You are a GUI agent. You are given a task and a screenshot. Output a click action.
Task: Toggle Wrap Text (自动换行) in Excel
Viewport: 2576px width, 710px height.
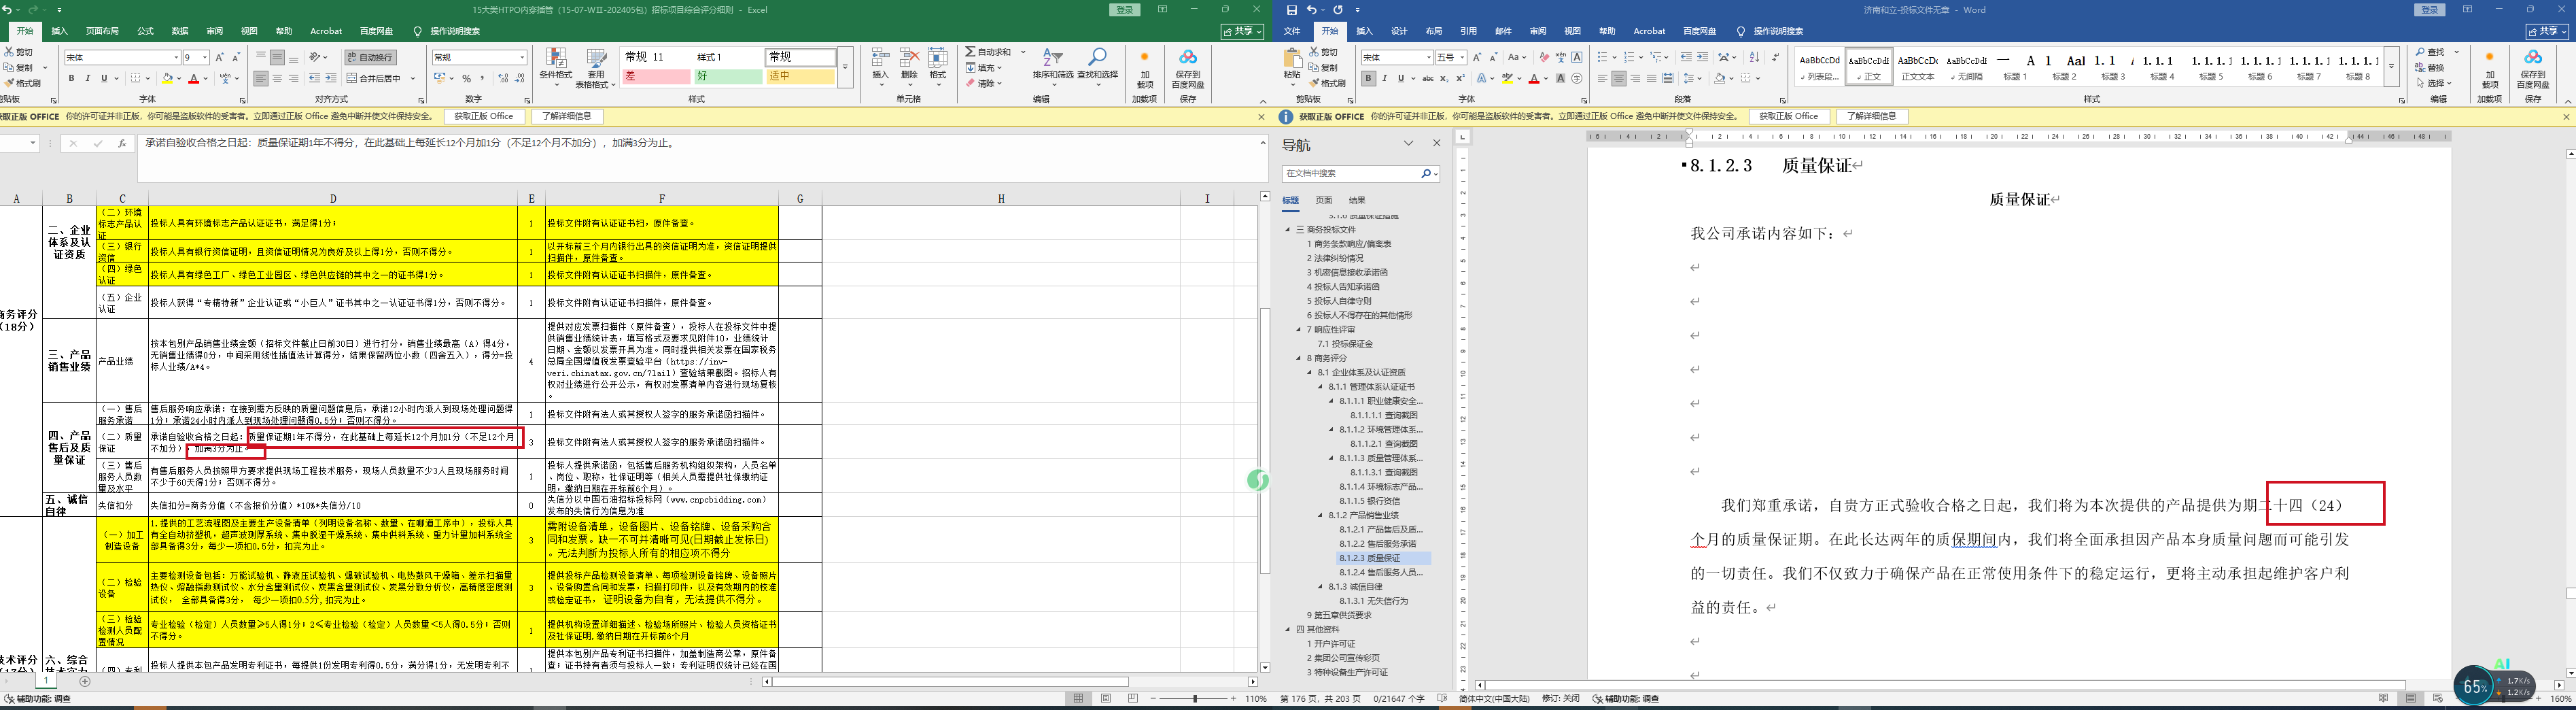(x=370, y=57)
